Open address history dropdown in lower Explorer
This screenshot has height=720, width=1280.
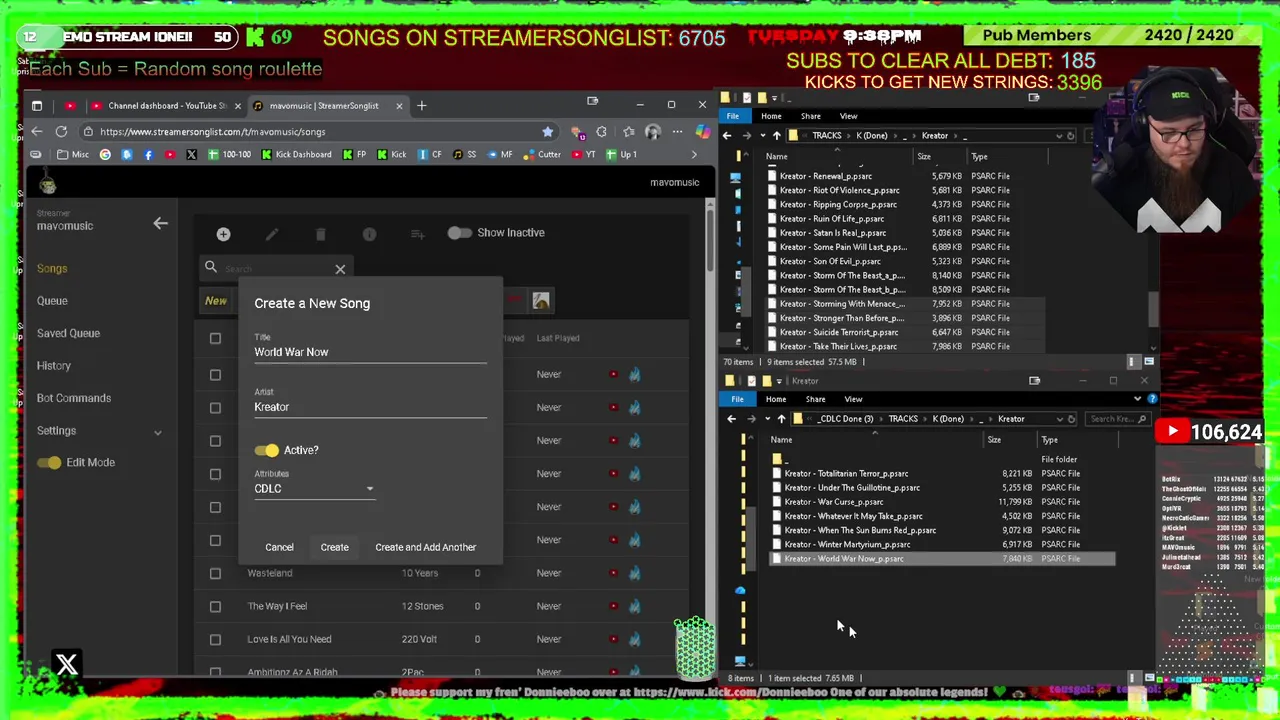[x=1059, y=419]
